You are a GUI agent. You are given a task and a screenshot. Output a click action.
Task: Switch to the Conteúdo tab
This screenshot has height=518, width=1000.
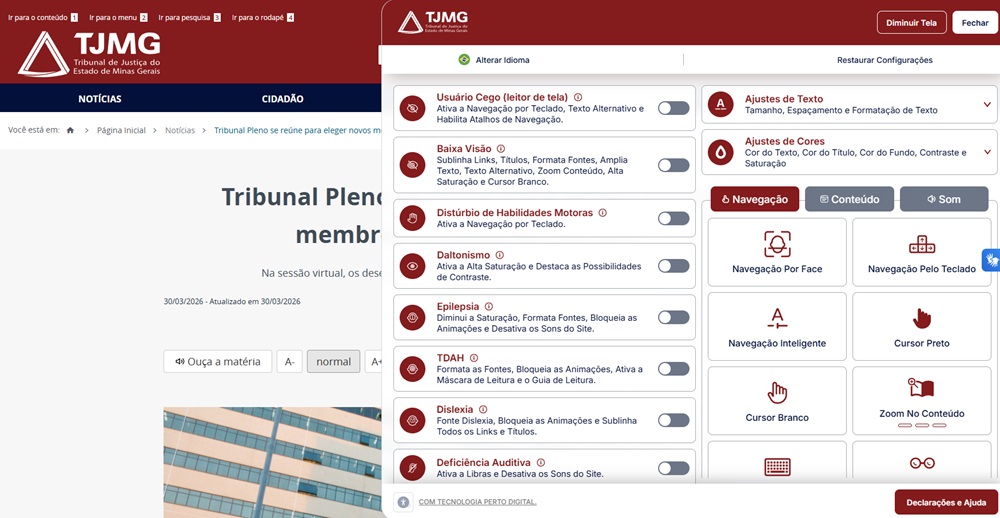point(849,199)
